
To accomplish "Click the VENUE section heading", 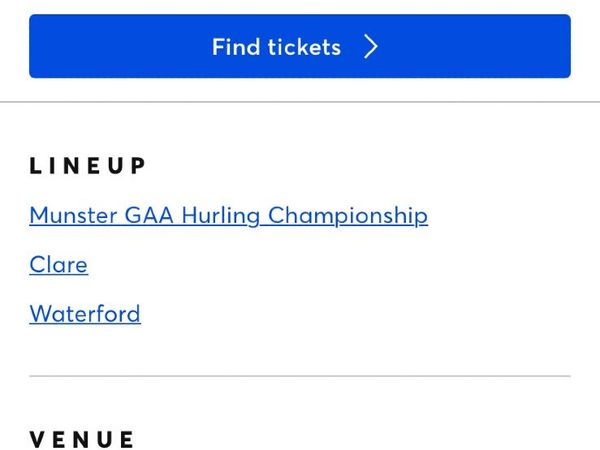I will [x=82, y=439].
